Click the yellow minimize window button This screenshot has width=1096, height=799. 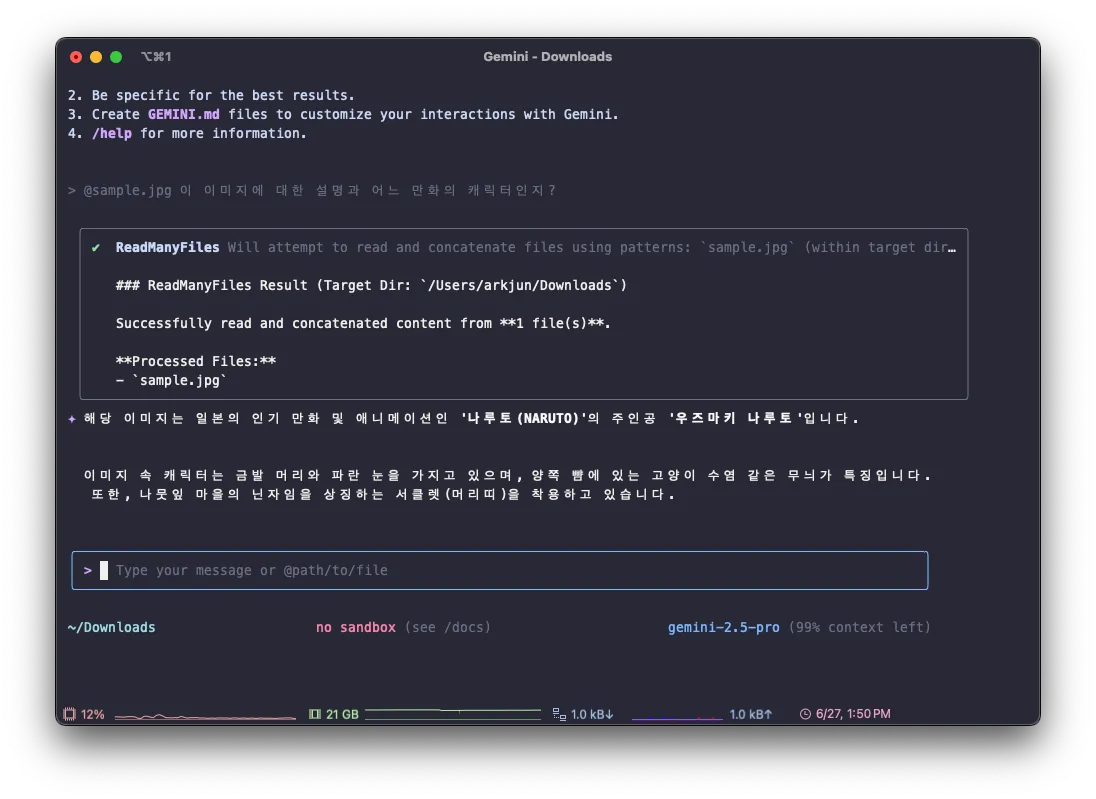coord(96,57)
